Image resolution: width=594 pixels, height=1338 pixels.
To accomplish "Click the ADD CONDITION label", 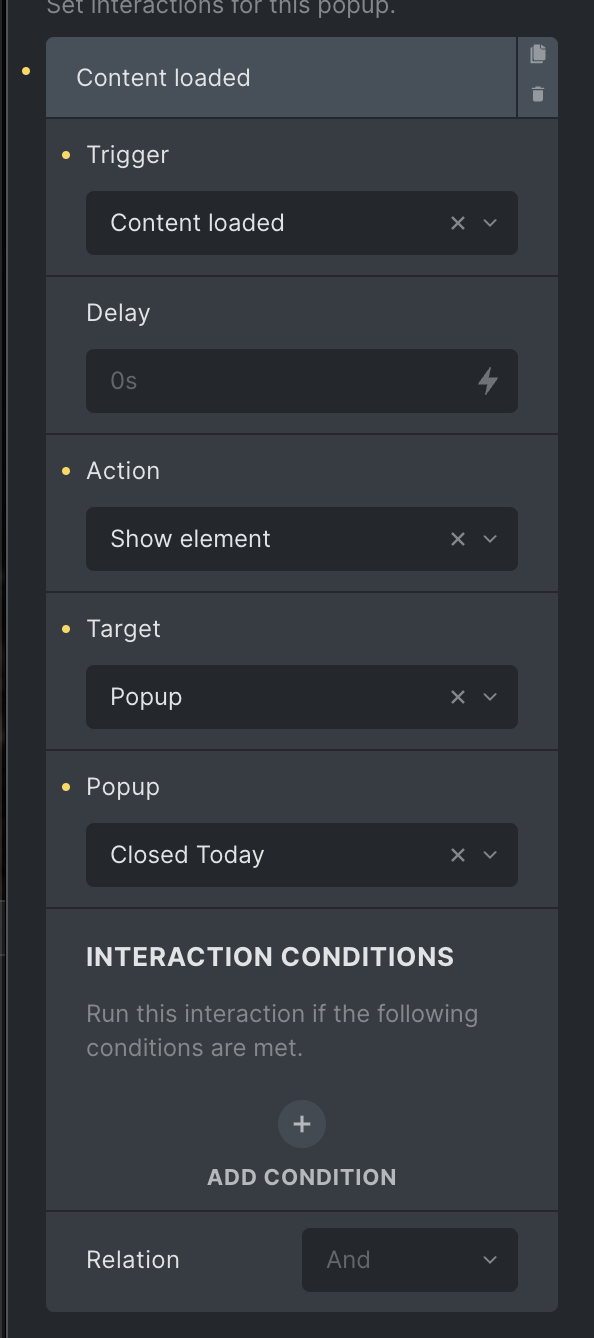I will [302, 1177].
